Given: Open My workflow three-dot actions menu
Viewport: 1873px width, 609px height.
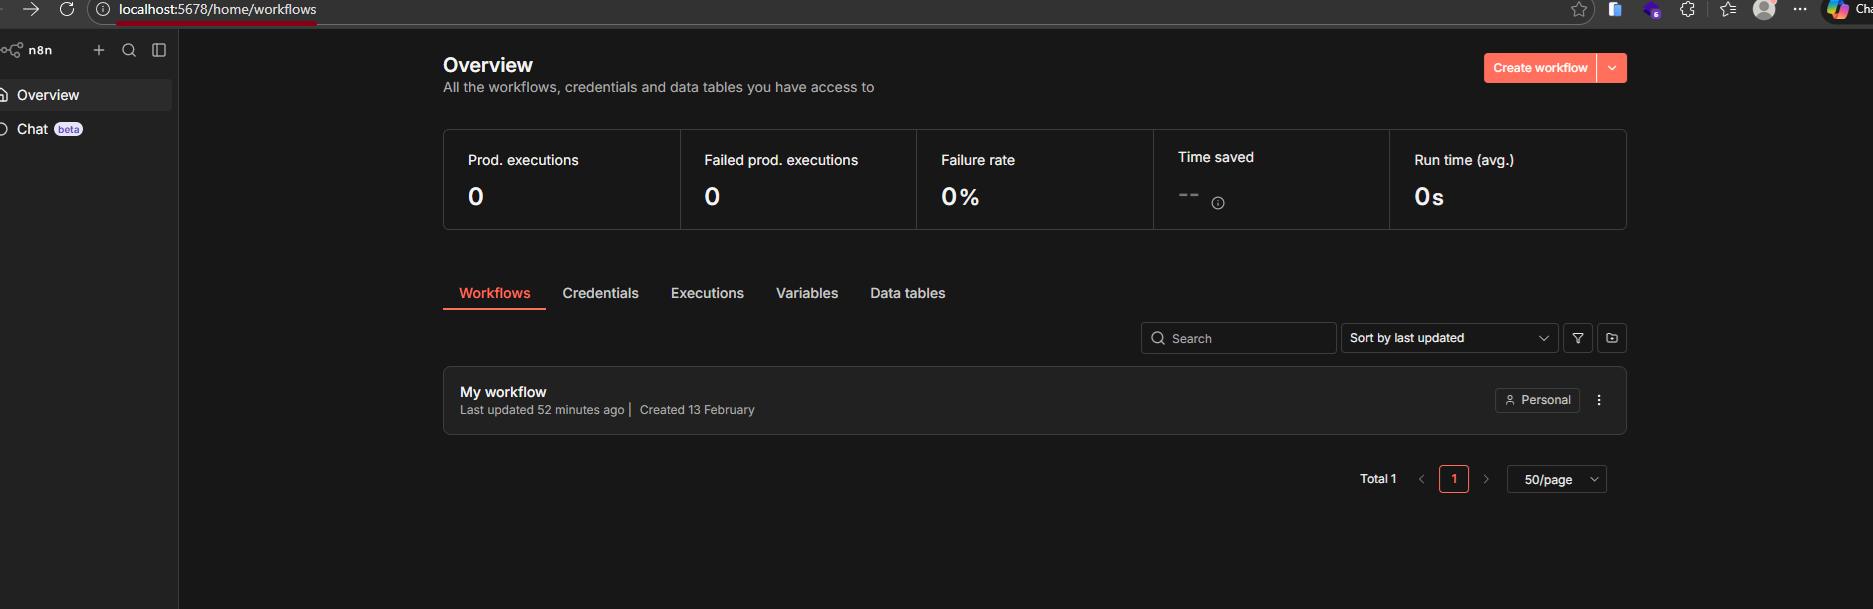Looking at the screenshot, I should (1599, 400).
